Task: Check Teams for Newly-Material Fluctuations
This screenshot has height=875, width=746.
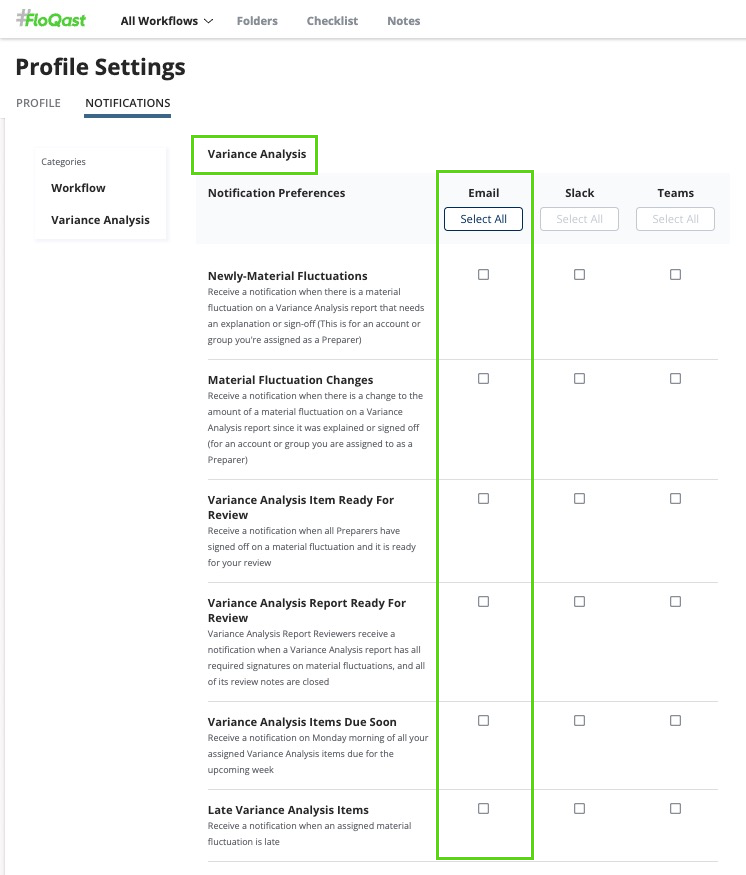Action: point(676,275)
